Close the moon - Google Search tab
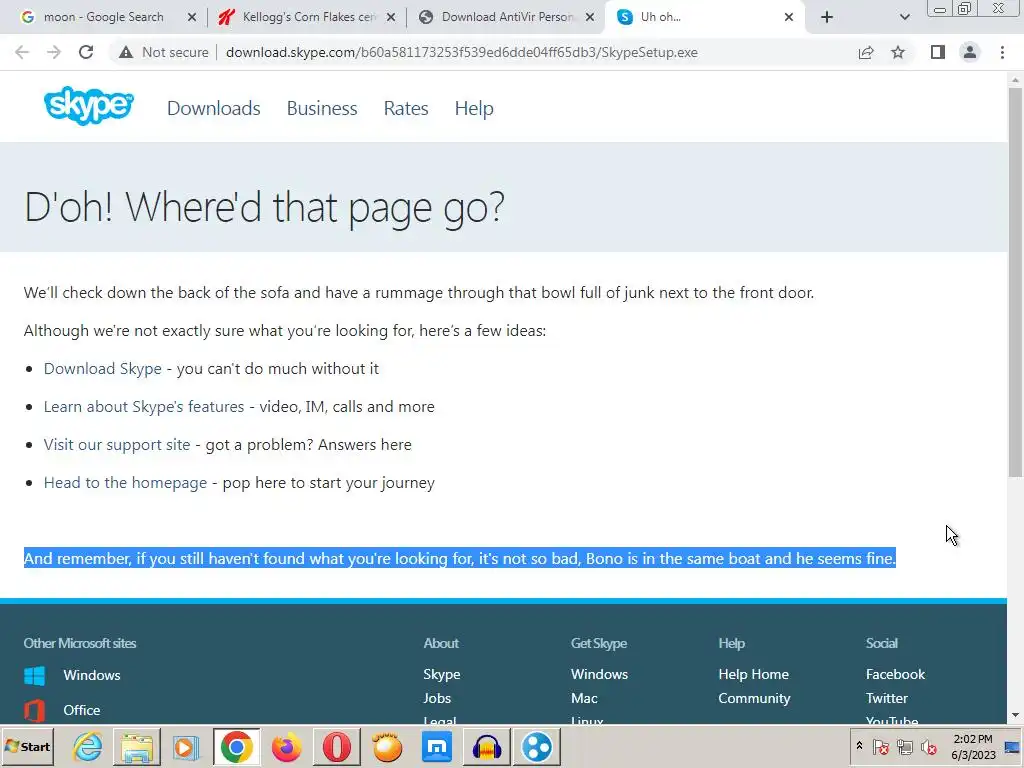 point(192,18)
